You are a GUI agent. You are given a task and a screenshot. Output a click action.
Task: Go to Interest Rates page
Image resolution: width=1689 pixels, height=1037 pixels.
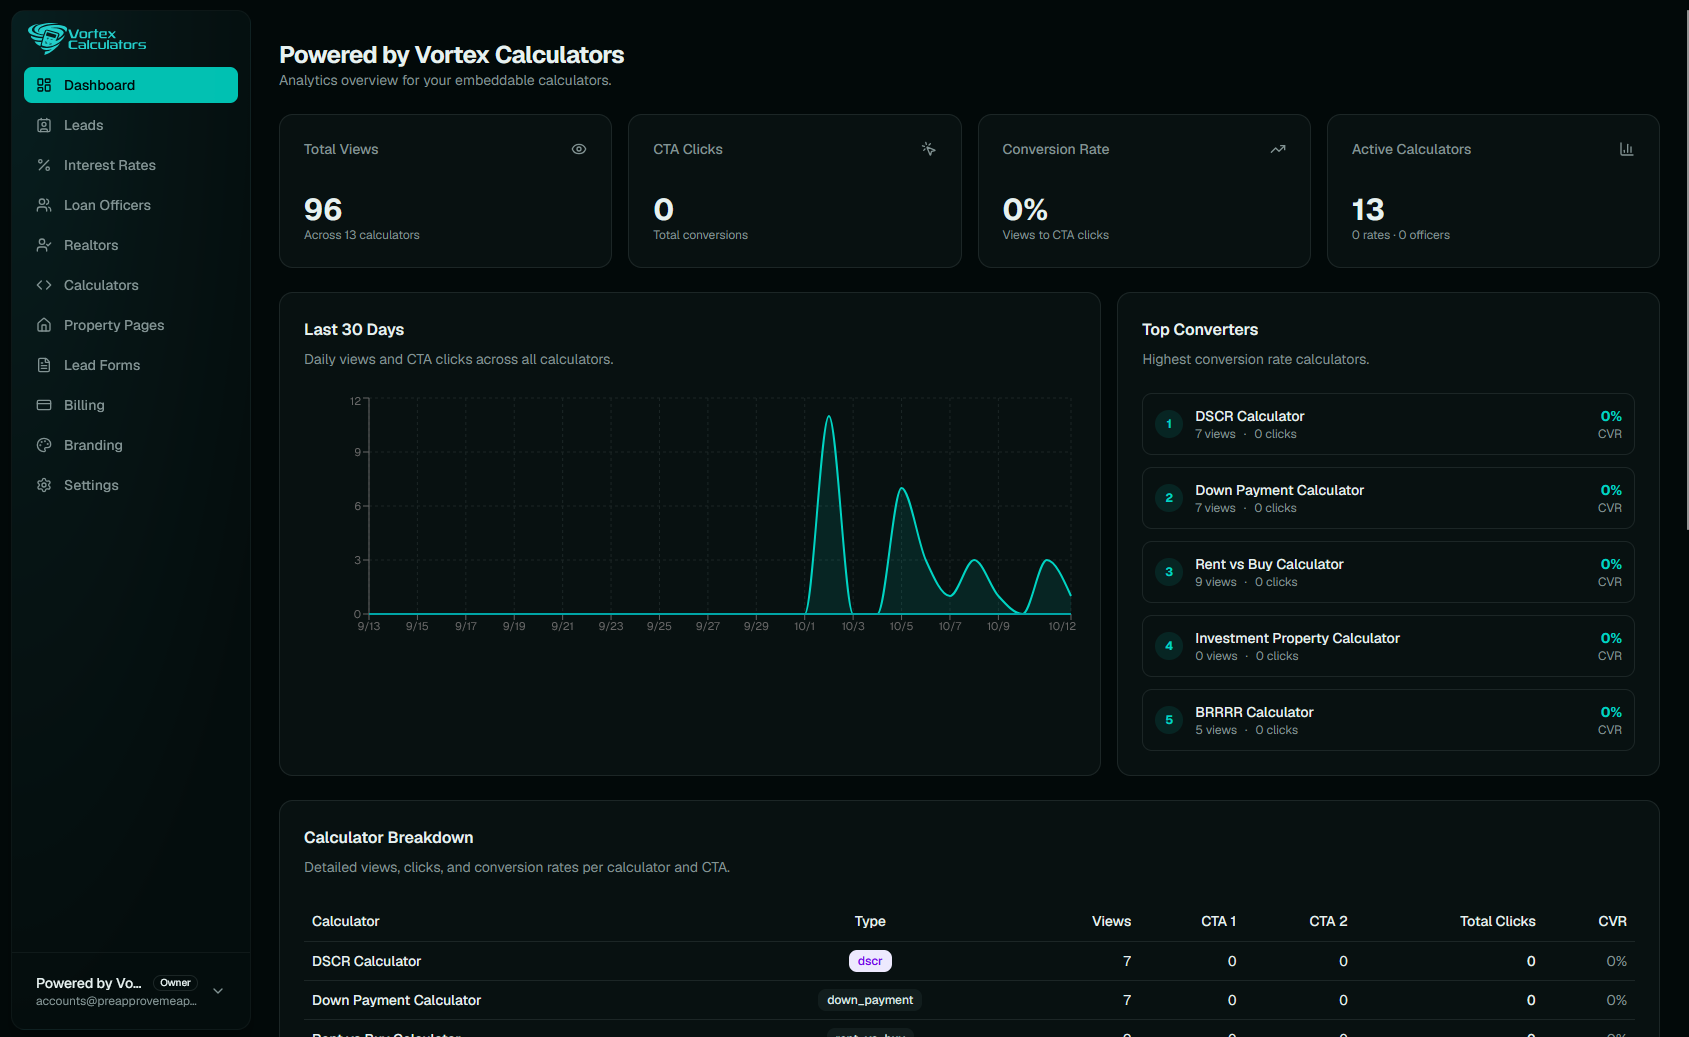pos(131,165)
